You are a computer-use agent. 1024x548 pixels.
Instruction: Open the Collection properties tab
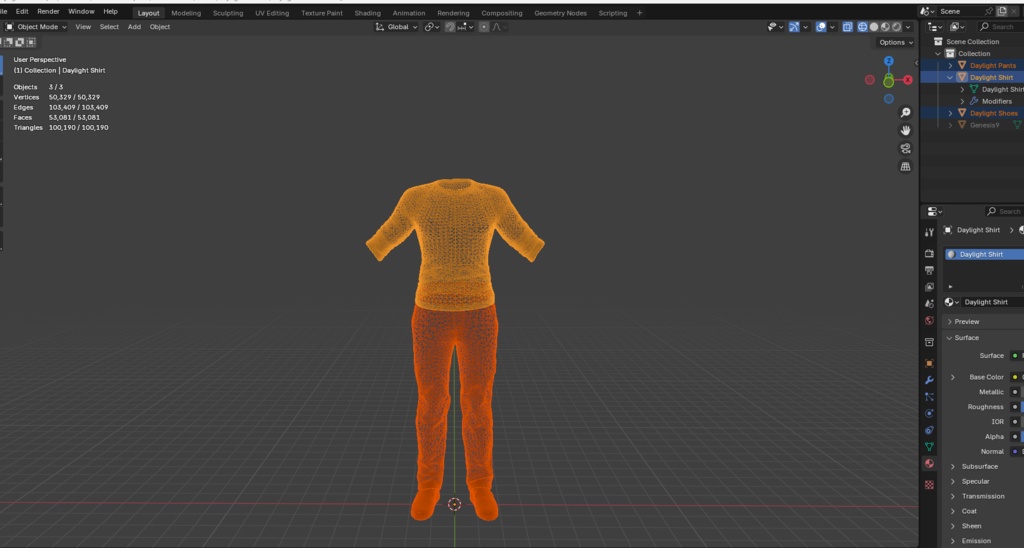929,342
